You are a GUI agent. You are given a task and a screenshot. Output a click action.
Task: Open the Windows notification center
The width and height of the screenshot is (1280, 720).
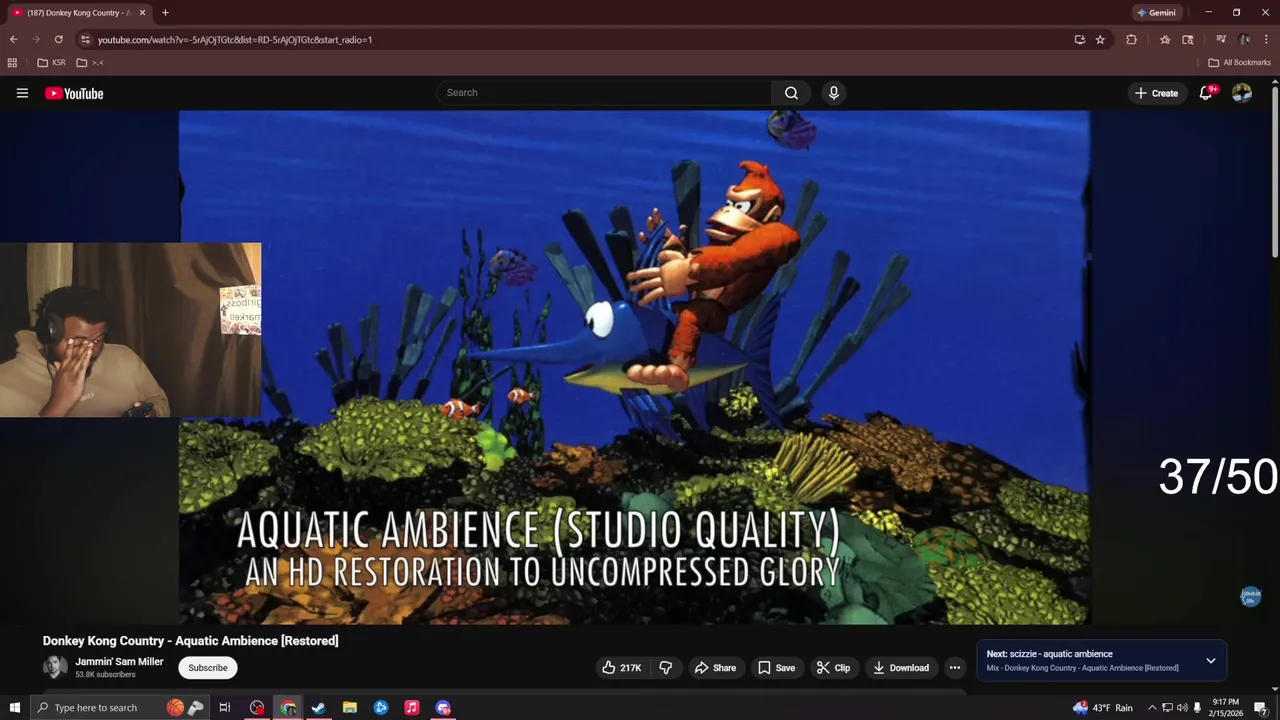pyautogui.click(x=1261, y=708)
